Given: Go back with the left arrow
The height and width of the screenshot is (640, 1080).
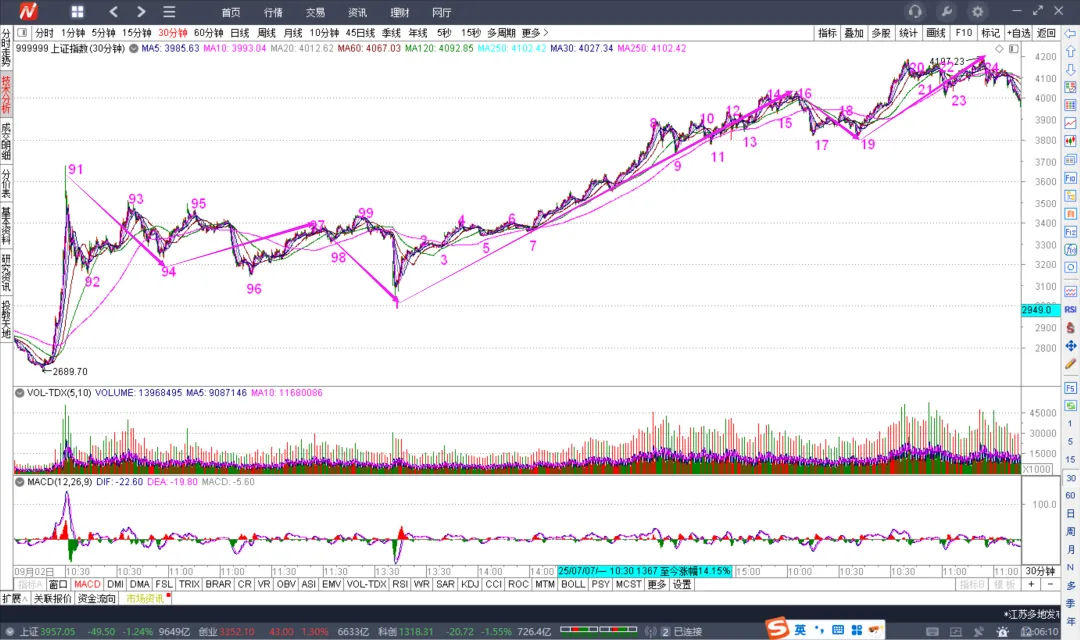Looking at the screenshot, I should (114, 12).
